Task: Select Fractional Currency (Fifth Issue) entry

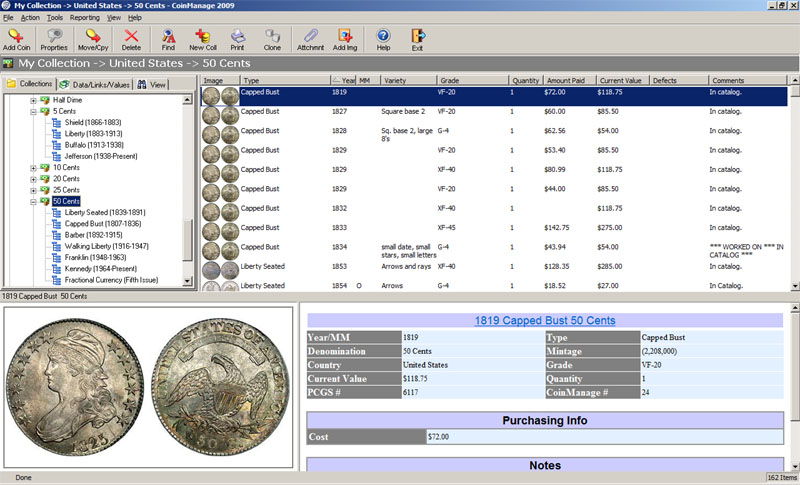Action: pos(111,279)
